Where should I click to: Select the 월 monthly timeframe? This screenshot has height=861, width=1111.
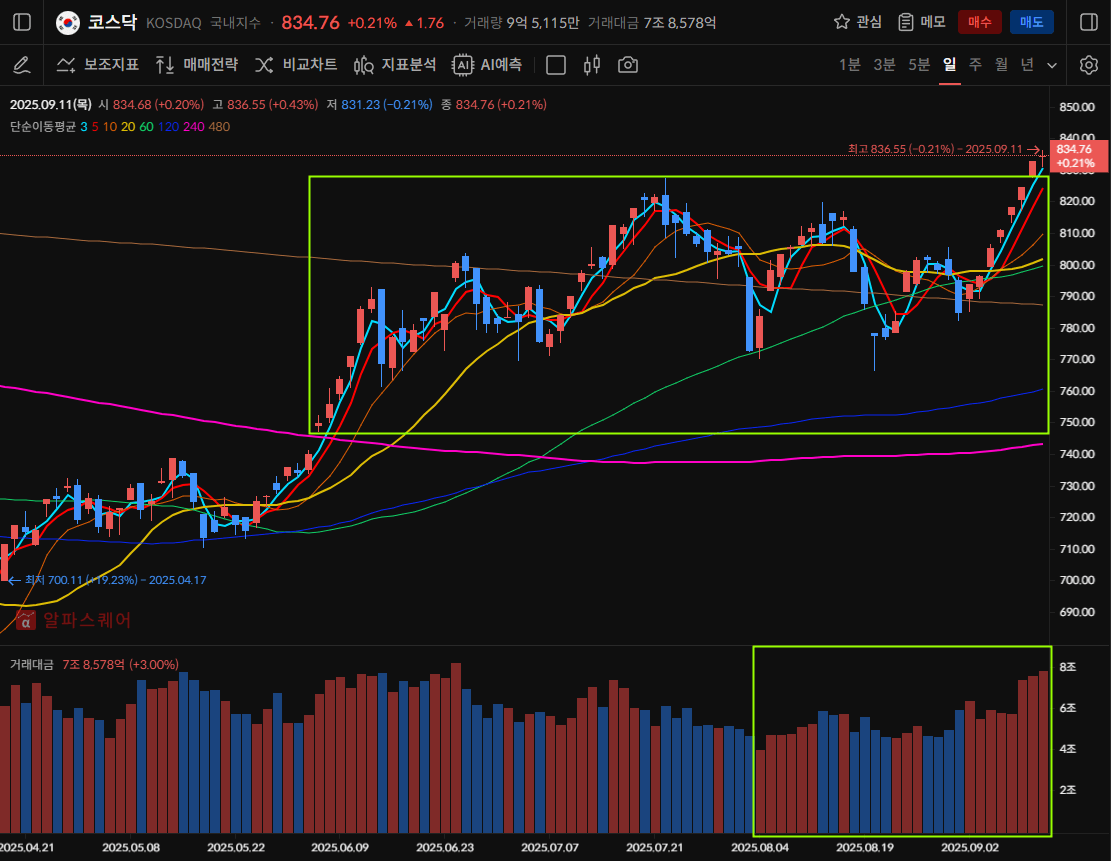click(x=1001, y=65)
